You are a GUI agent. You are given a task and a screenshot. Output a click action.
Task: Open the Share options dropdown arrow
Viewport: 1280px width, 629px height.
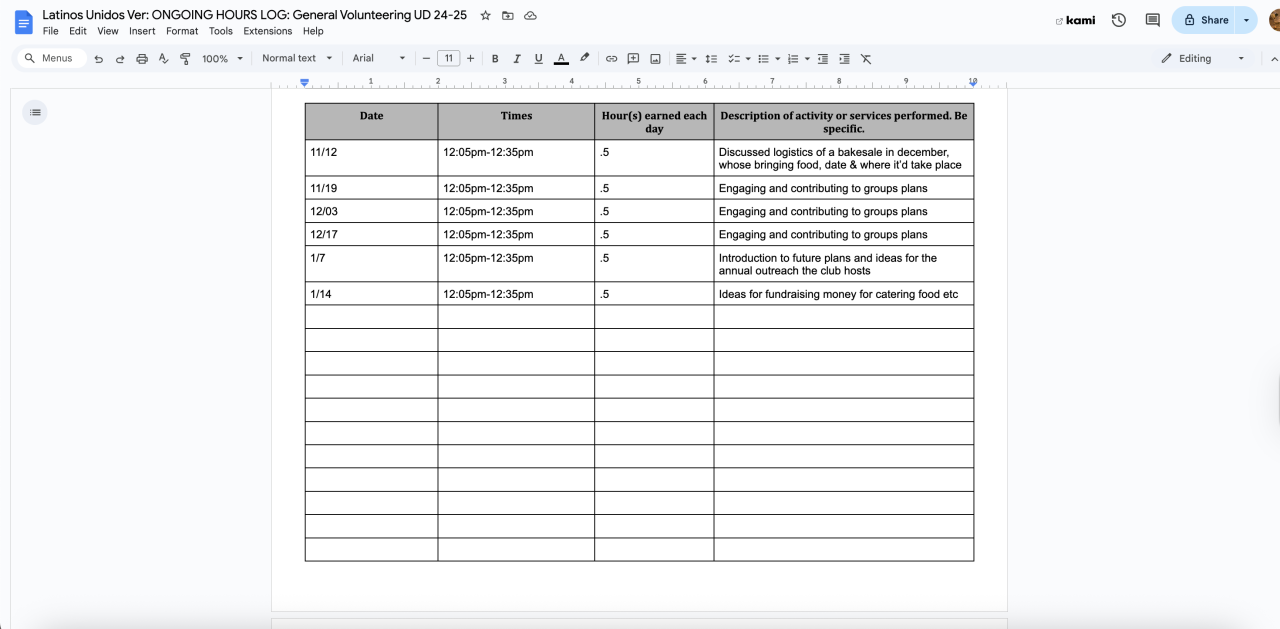click(x=1246, y=20)
